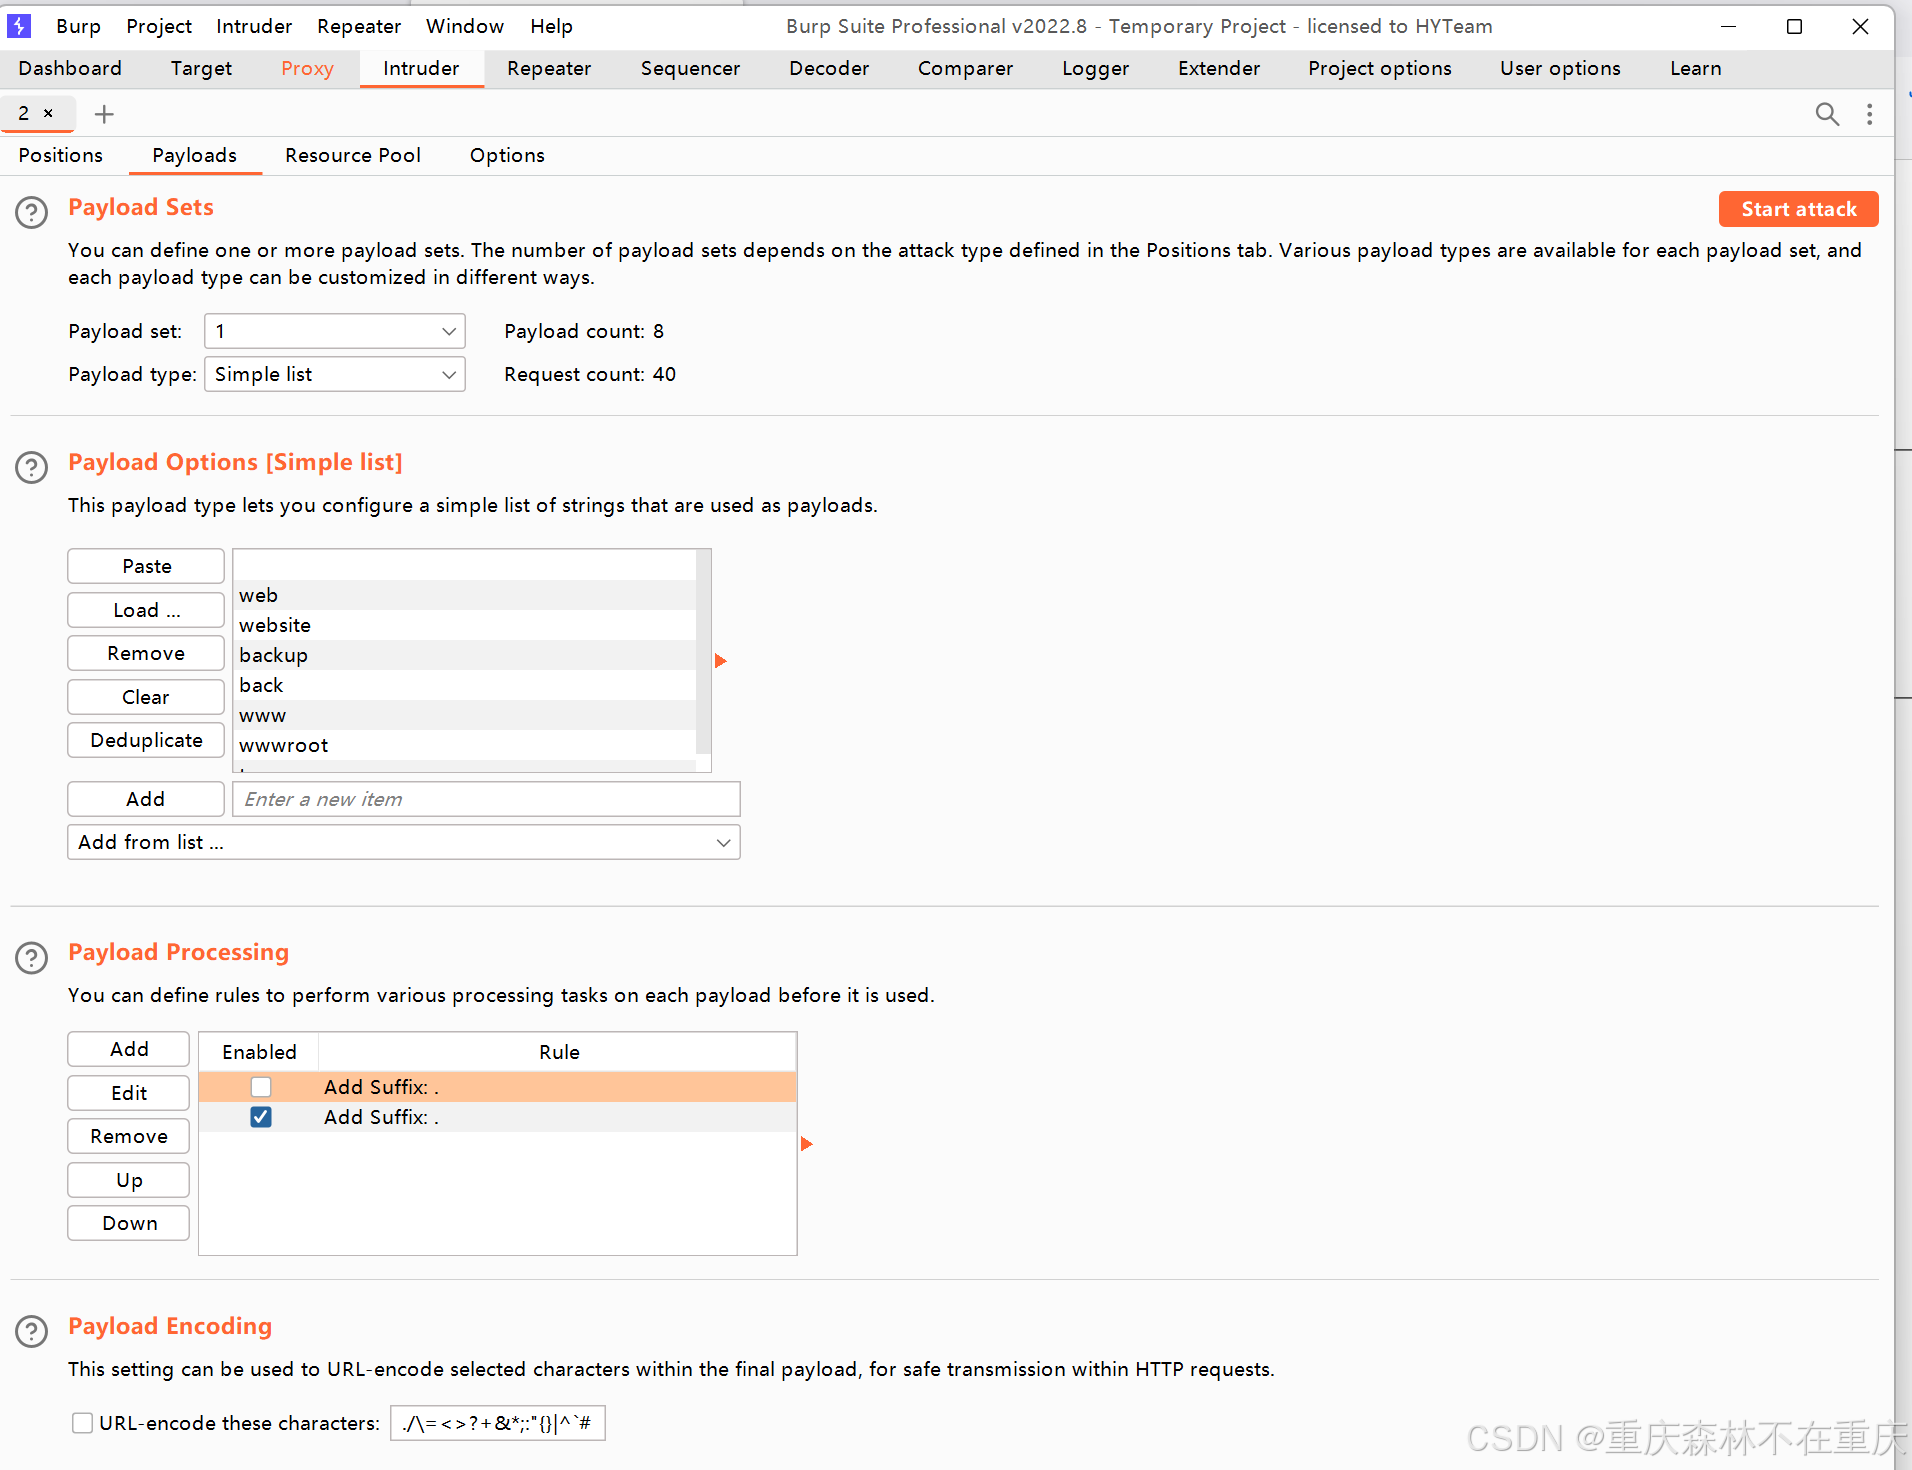
Task: Click Add next to new item field
Action: [x=146, y=799]
